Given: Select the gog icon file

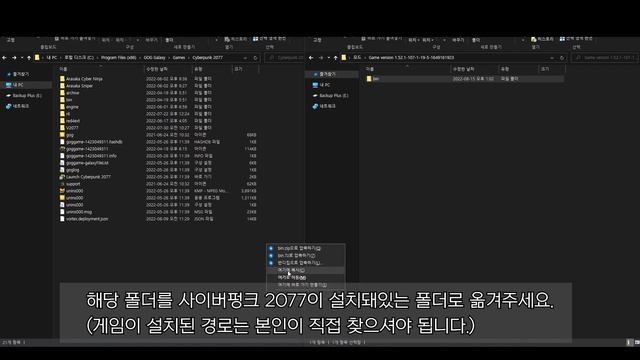Looking at the screenshot, I should 70,135.
